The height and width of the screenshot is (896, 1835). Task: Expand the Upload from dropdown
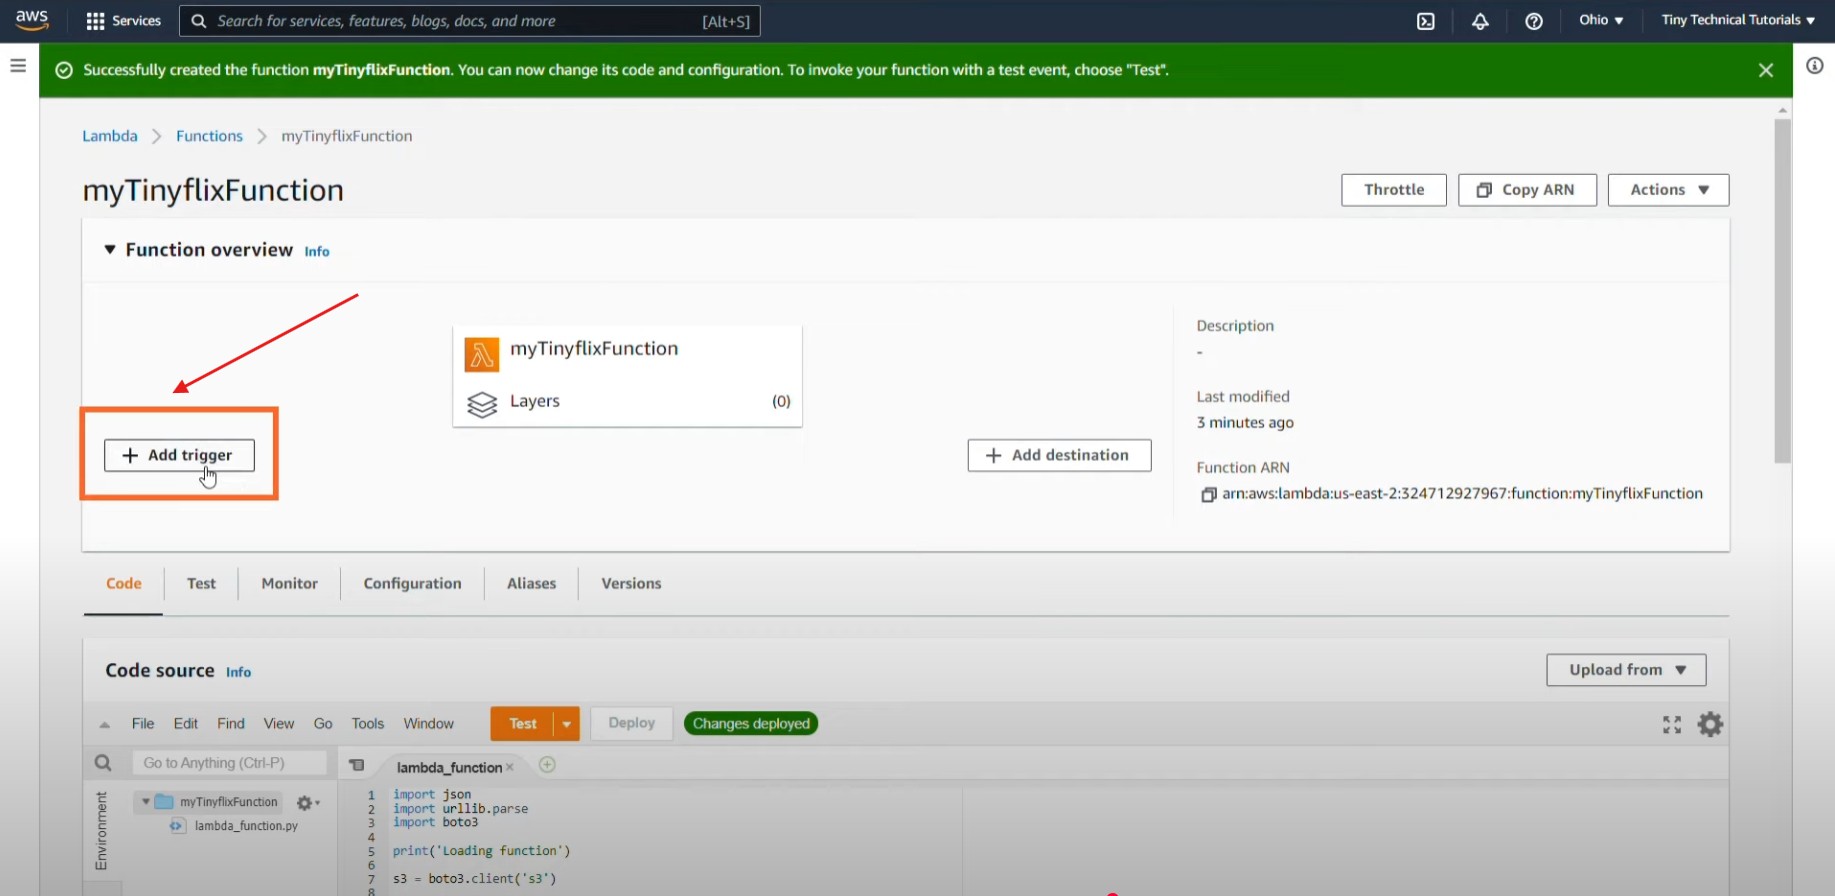(x=1625, y=670)
